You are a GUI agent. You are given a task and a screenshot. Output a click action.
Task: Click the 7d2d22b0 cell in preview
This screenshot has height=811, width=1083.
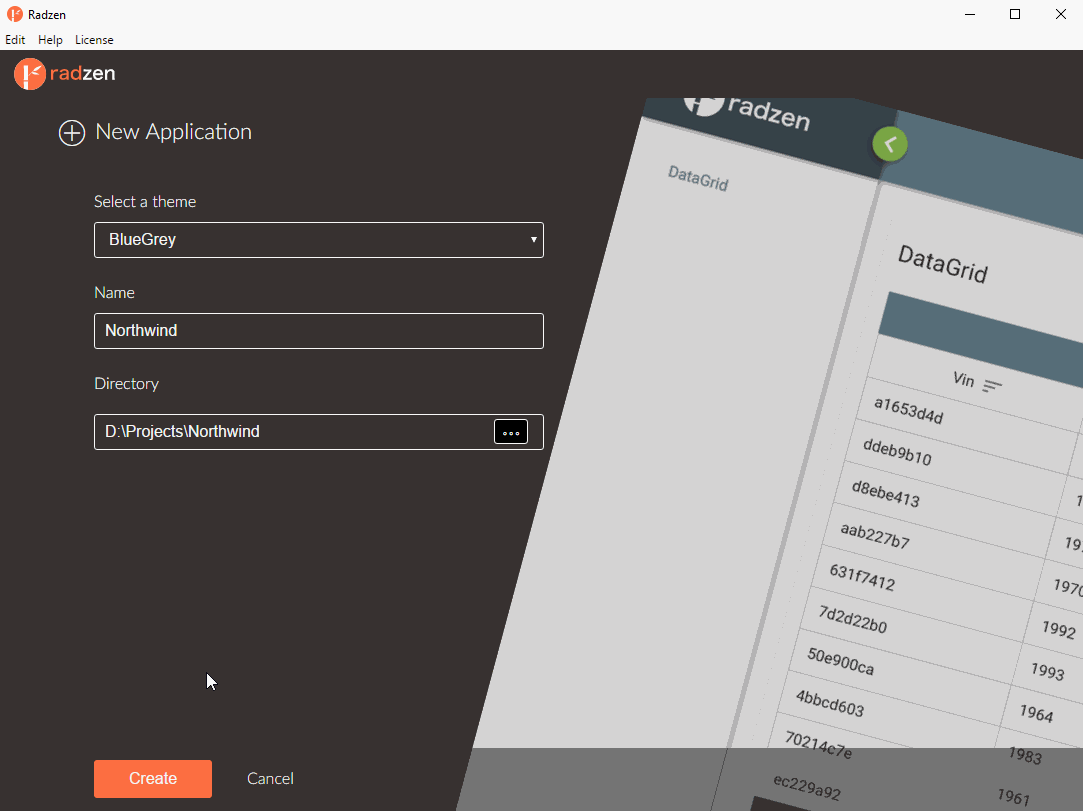852,619
